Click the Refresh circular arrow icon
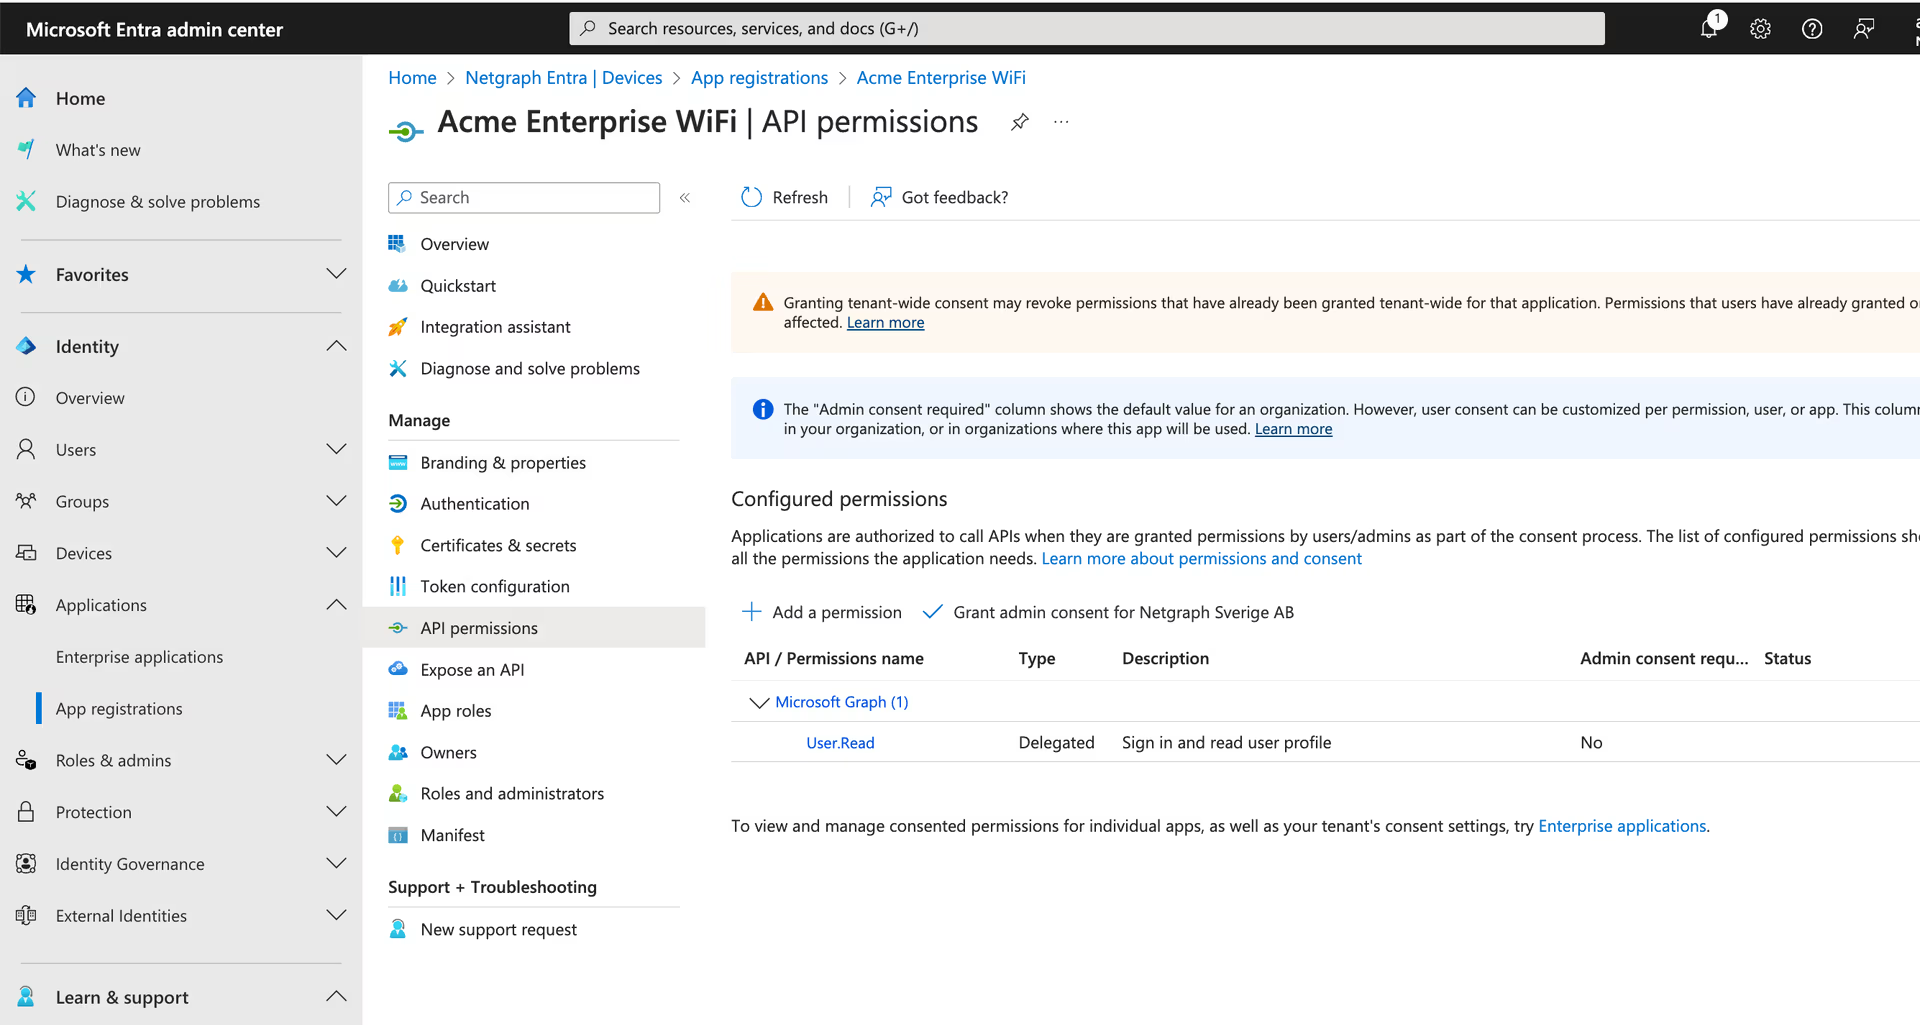Screen dimensions: 1920x1025 pyautogui.click(x=751, y=197)
